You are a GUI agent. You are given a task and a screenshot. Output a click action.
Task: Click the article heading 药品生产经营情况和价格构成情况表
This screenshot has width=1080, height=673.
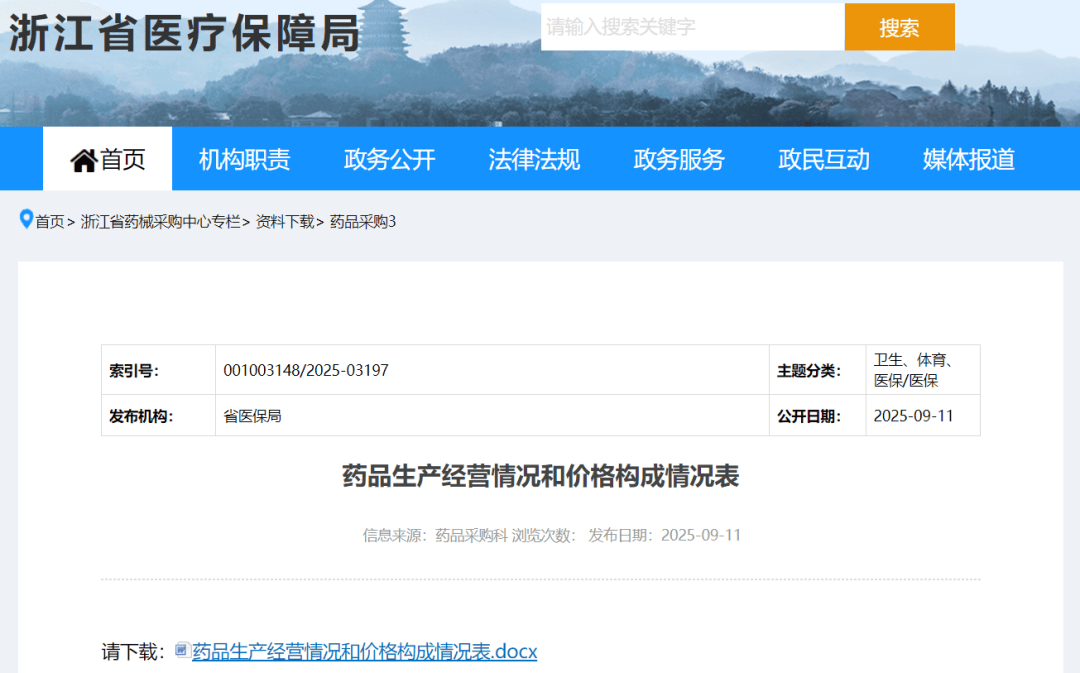(x=540, y=477)
